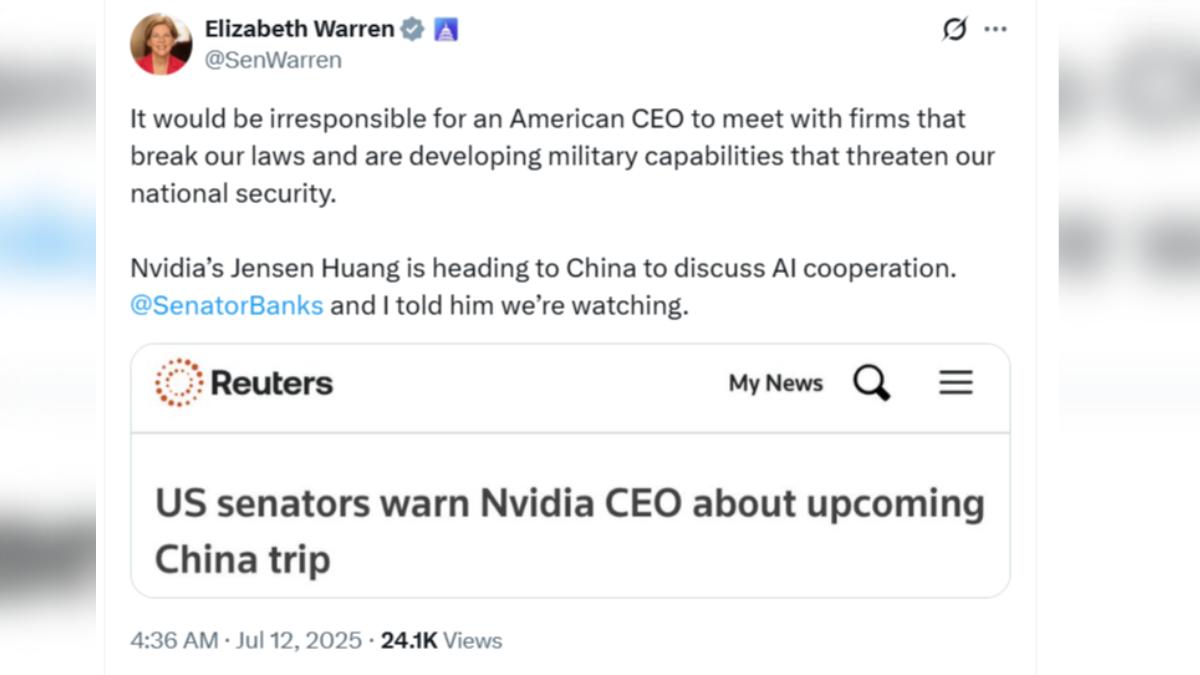Click the 4:36 AM post time
This screenshot has height=675, width=1200.
pos(174,640)
